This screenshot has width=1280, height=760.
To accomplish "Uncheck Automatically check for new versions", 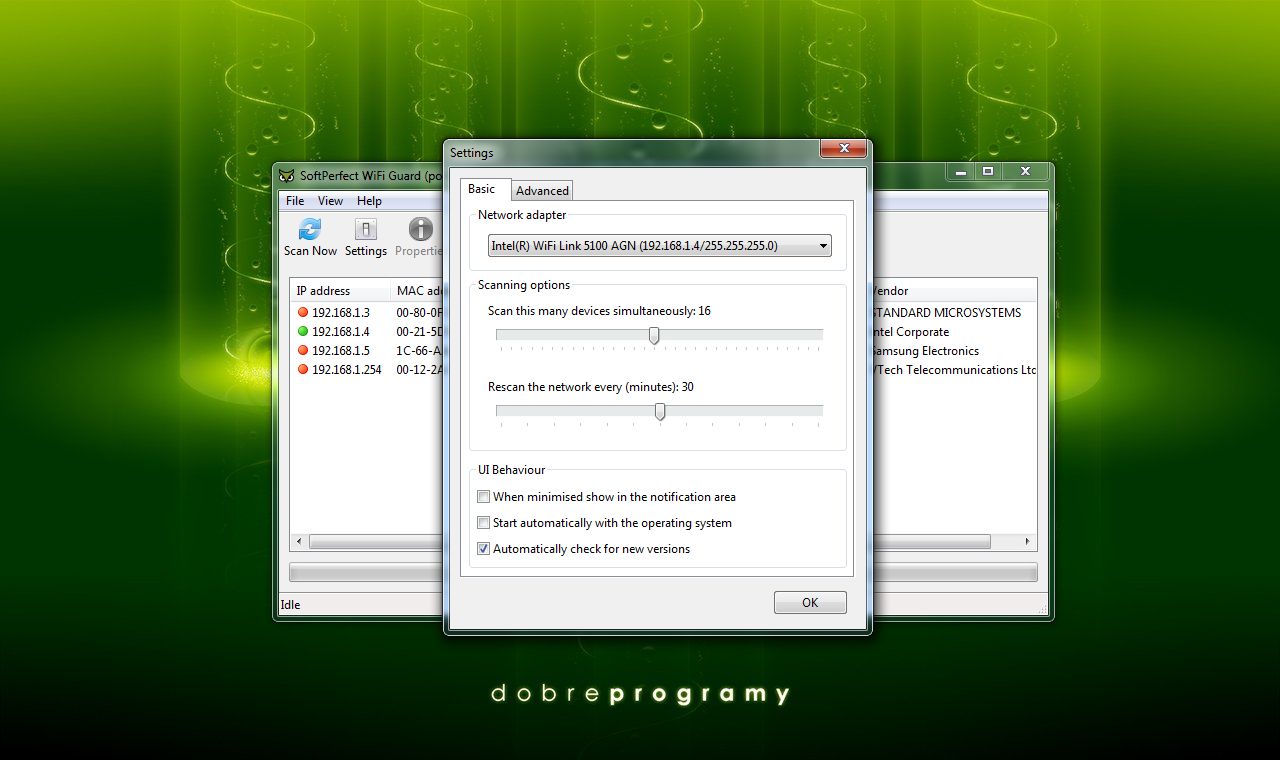I will click(484, 549).
